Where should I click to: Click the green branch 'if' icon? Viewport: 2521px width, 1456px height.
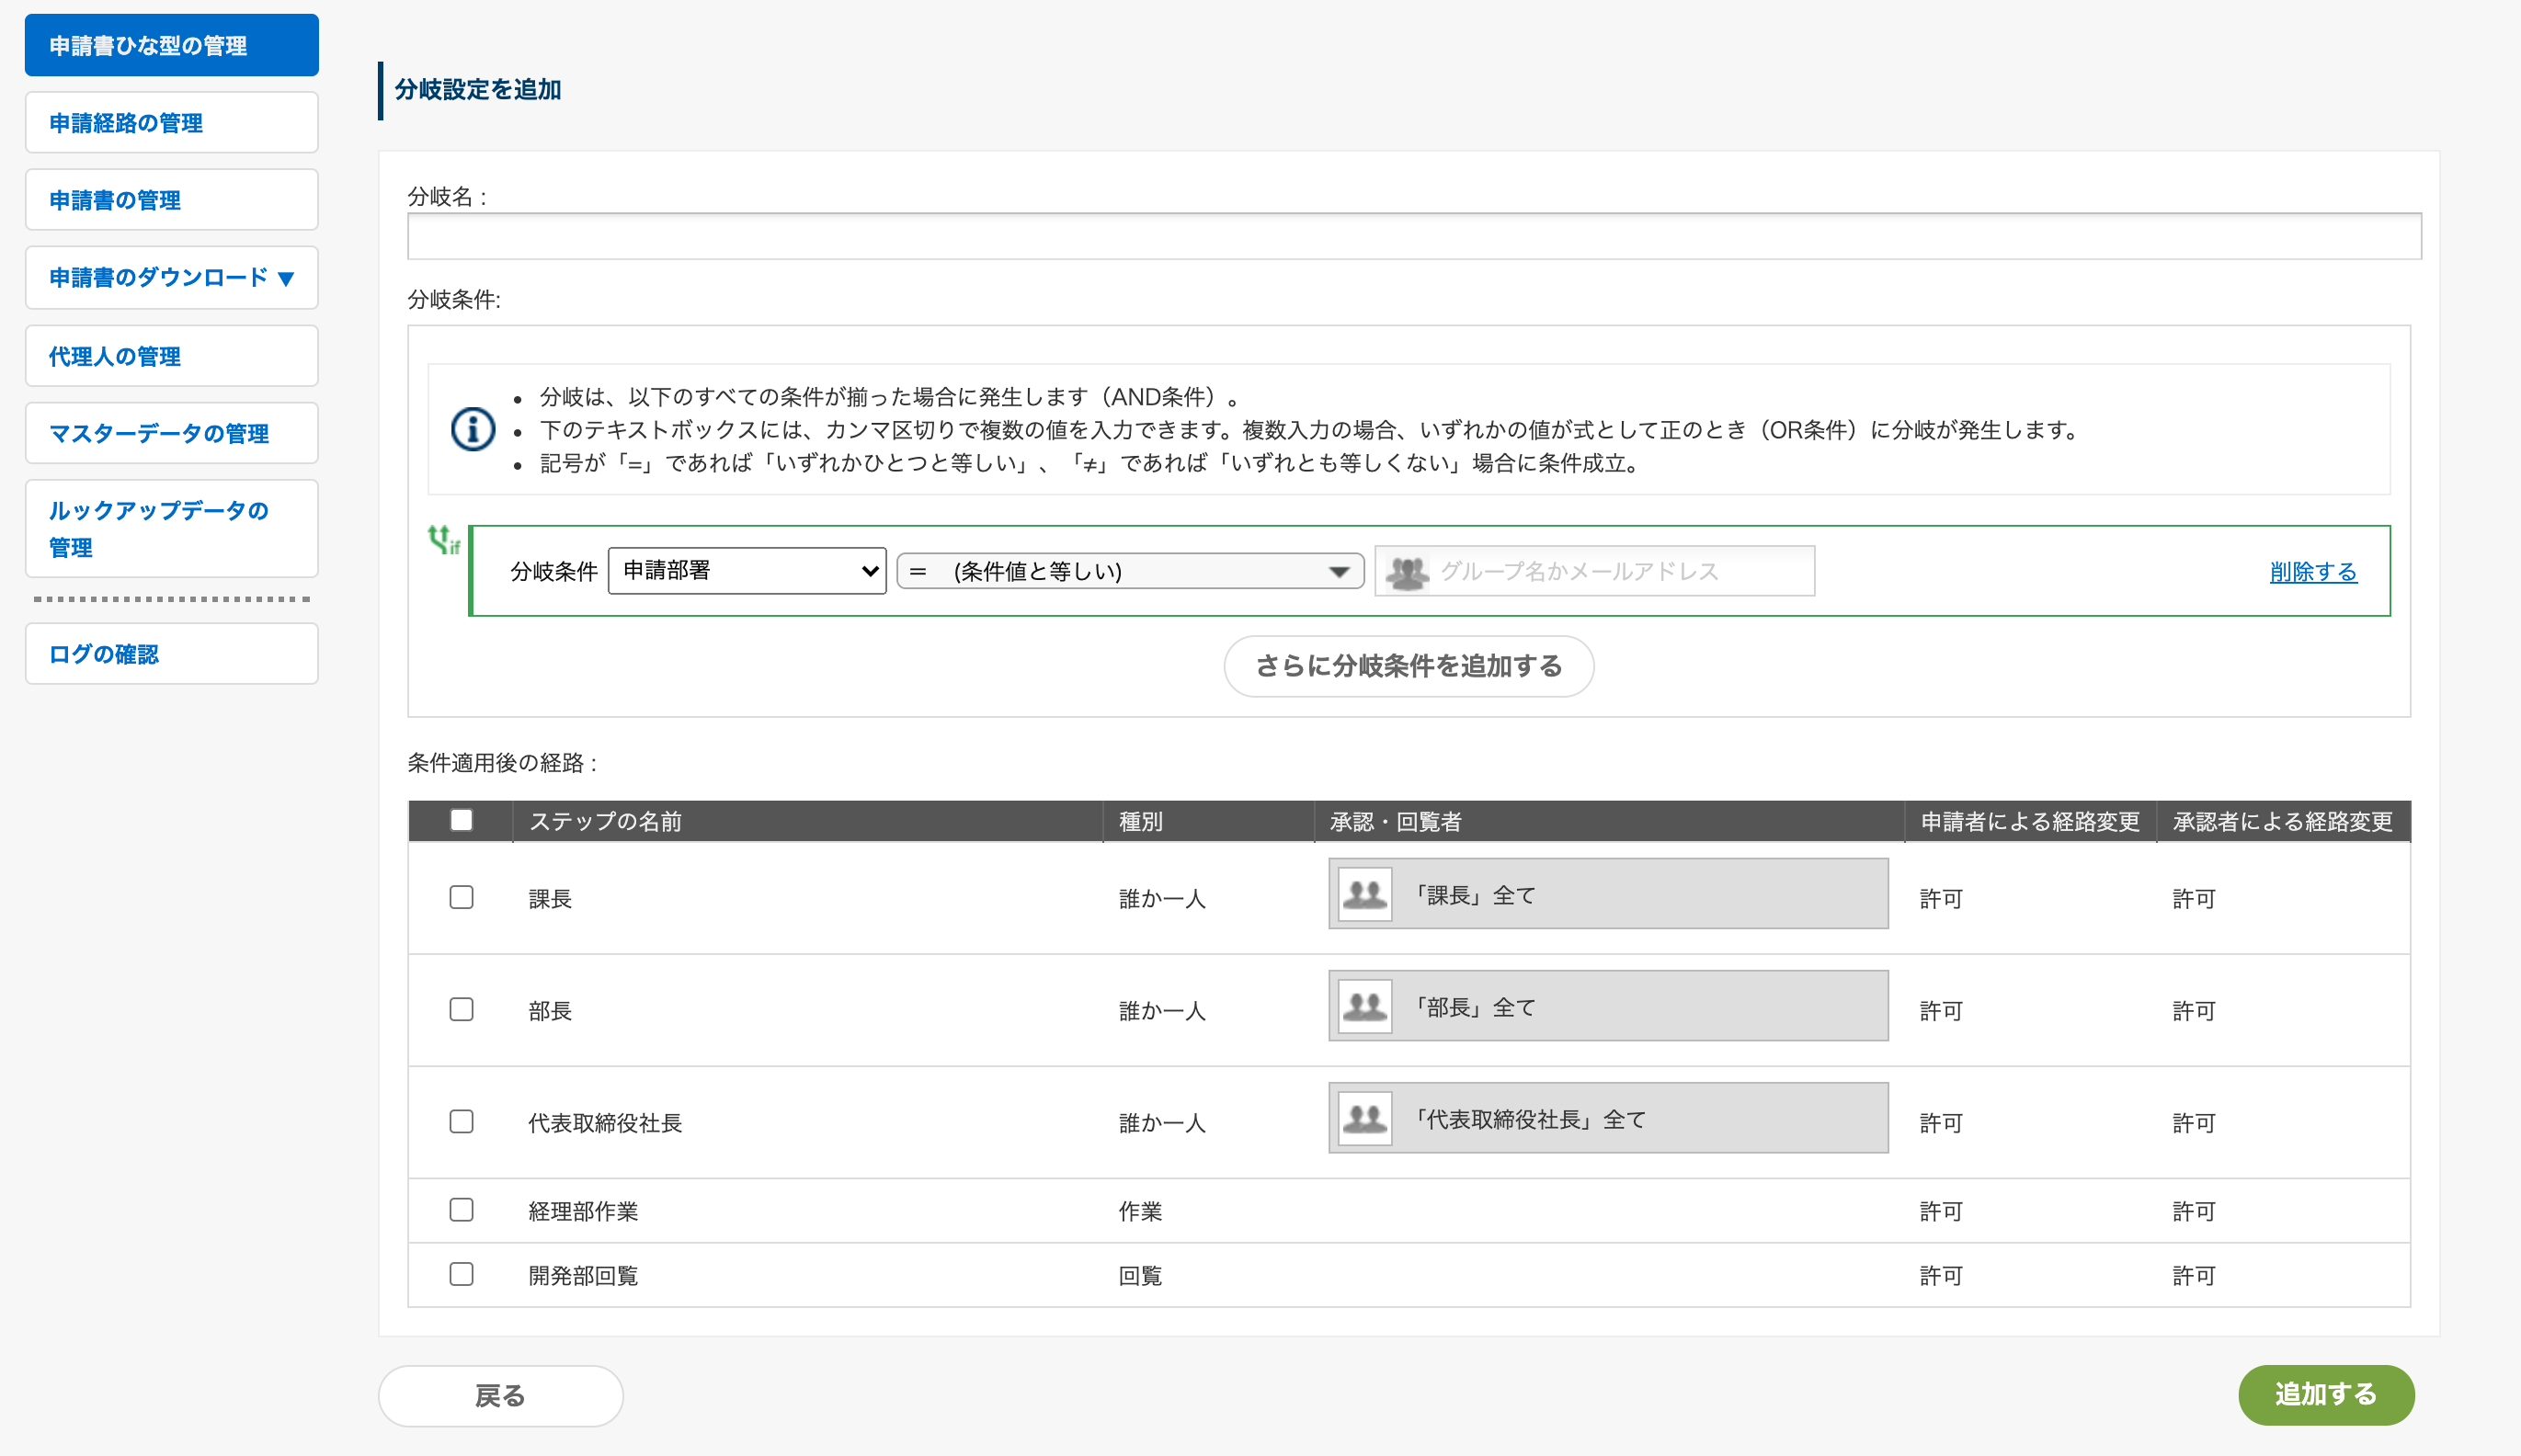(x=444, y=540)
